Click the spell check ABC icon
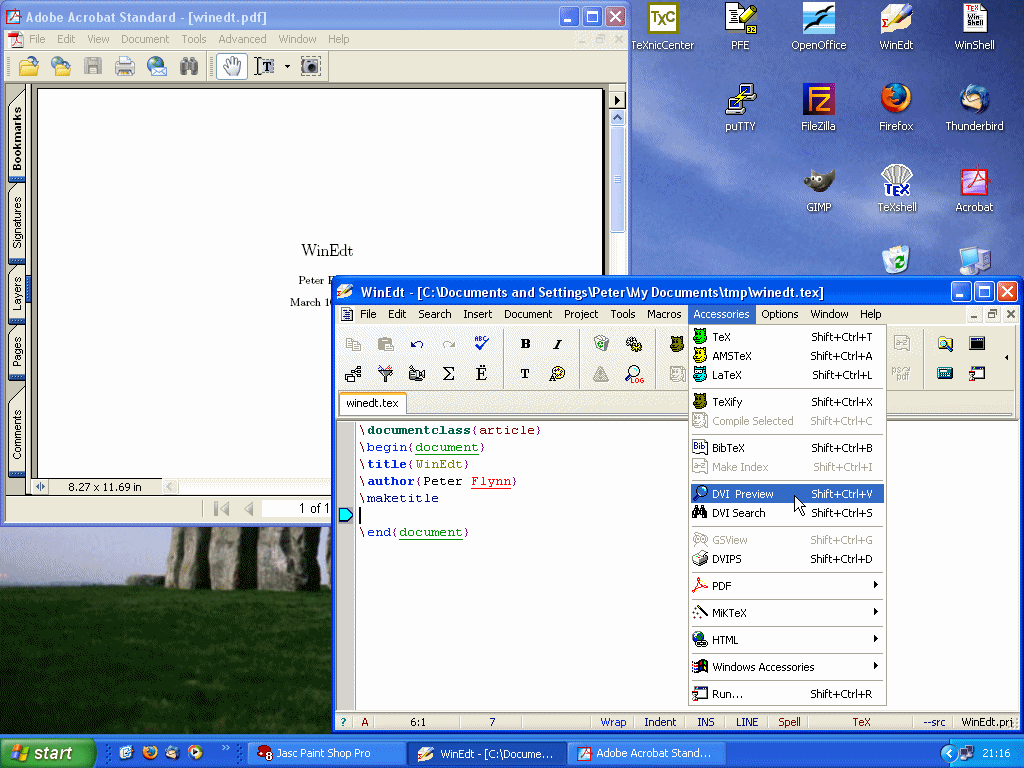 [x=481, y=344]
